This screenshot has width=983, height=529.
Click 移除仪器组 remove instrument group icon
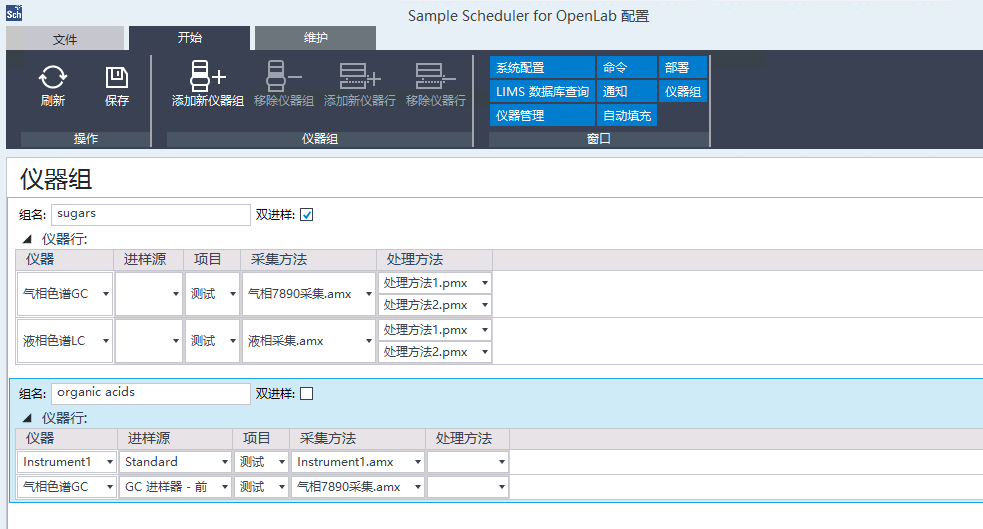tap(283, 76)
